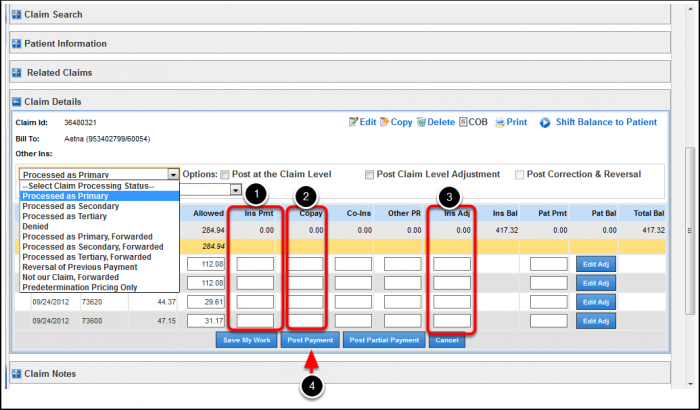Image resolution: width=700 pixels, height=410 pixels.
Task: Expand the Claim Search section
Action: pos(16,15)
